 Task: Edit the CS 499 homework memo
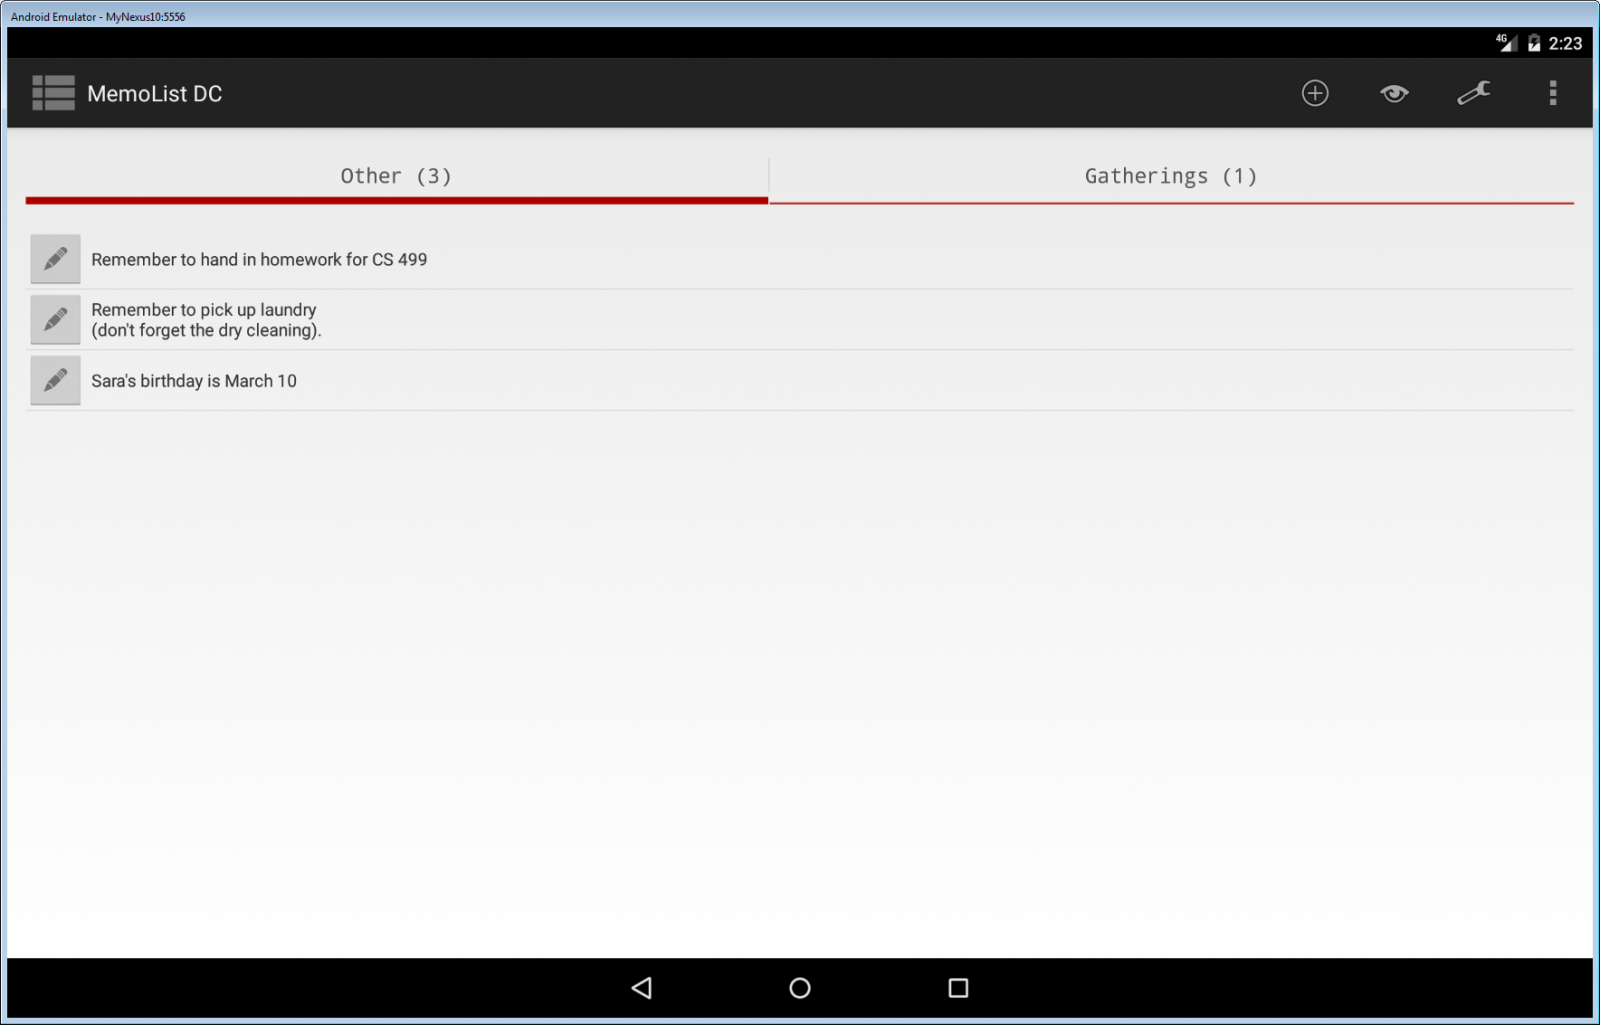[55, 259]
